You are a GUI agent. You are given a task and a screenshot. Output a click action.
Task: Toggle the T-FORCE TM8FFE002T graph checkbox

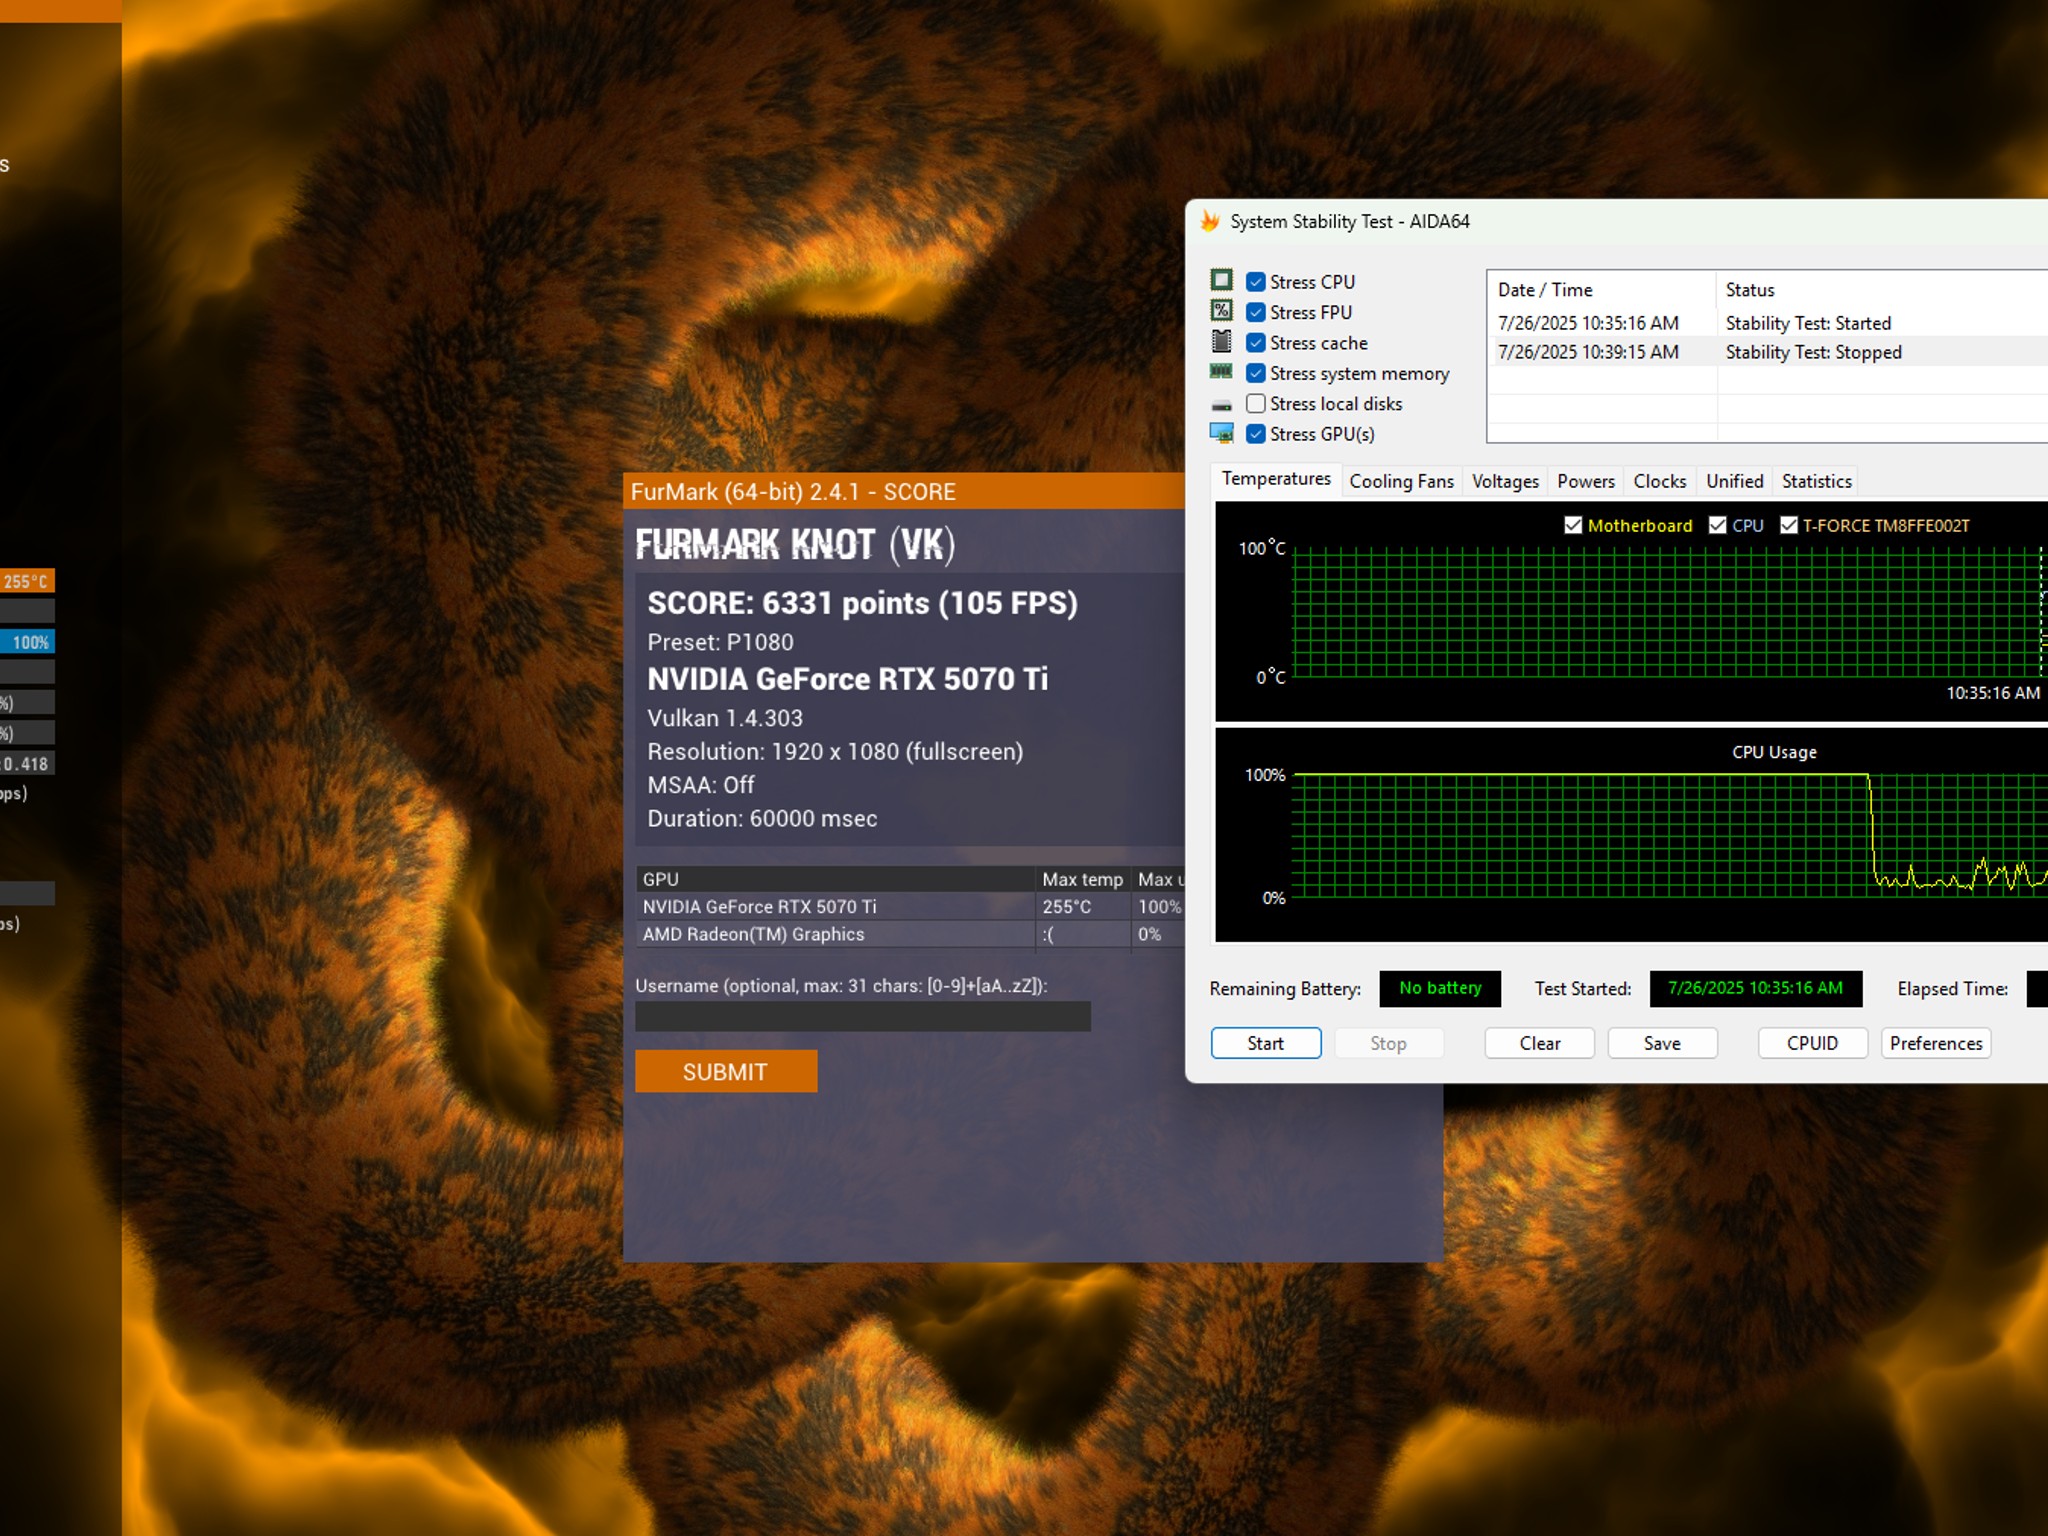pos(1789,525)
